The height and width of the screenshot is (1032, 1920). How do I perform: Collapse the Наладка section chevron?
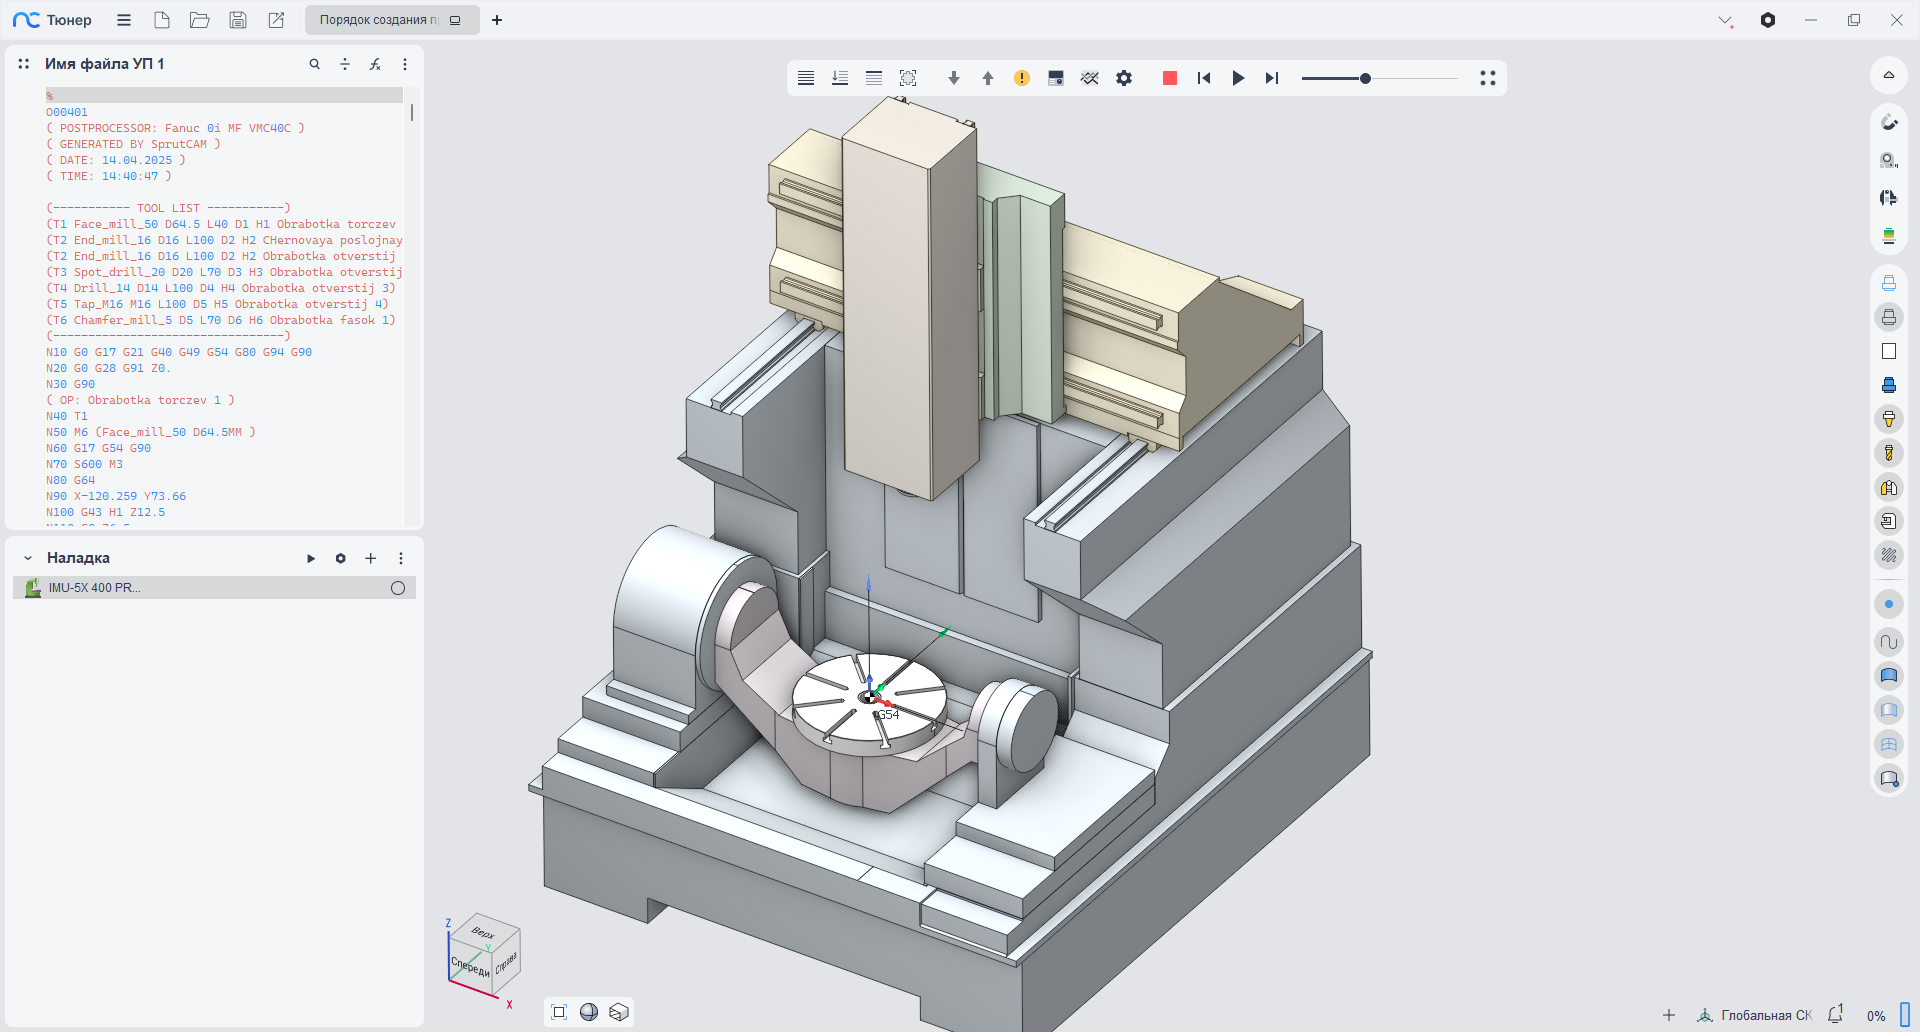28,558
